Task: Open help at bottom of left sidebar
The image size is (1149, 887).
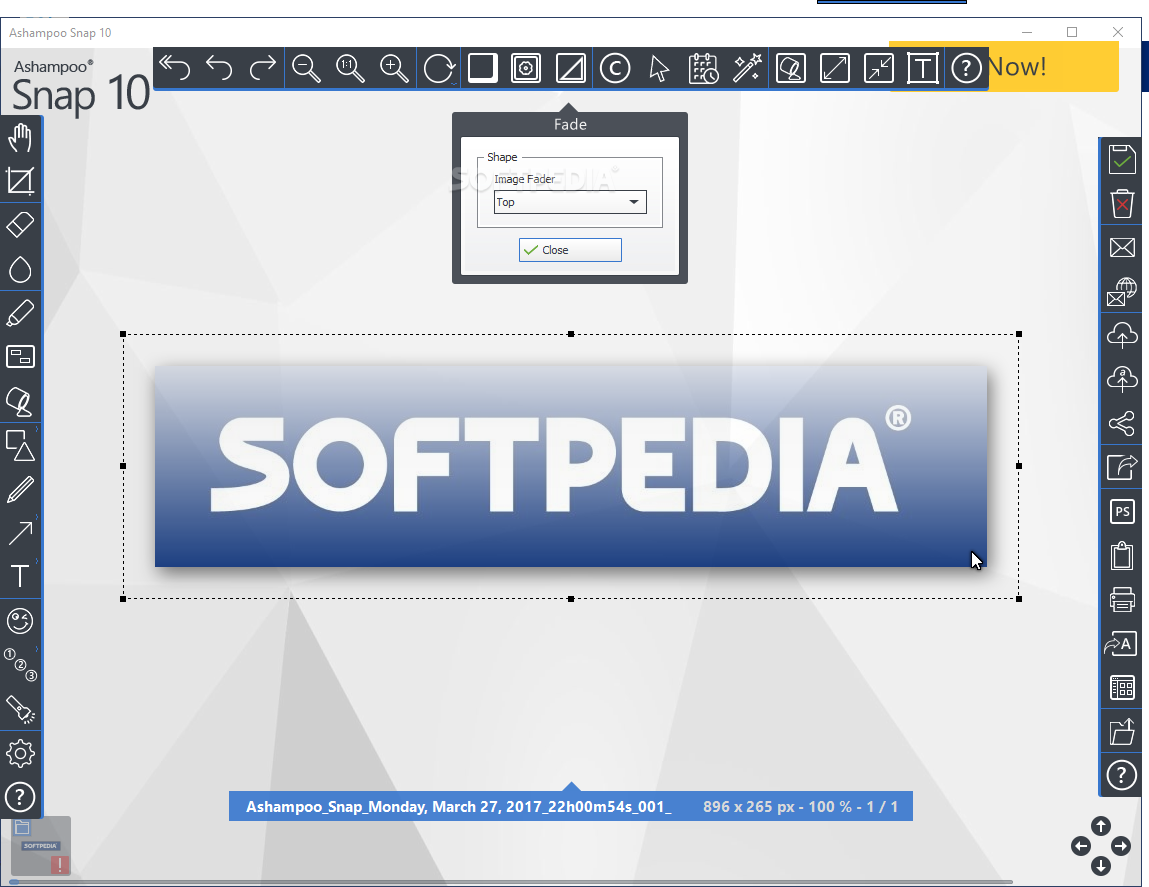Action: [x=20, y=797]
